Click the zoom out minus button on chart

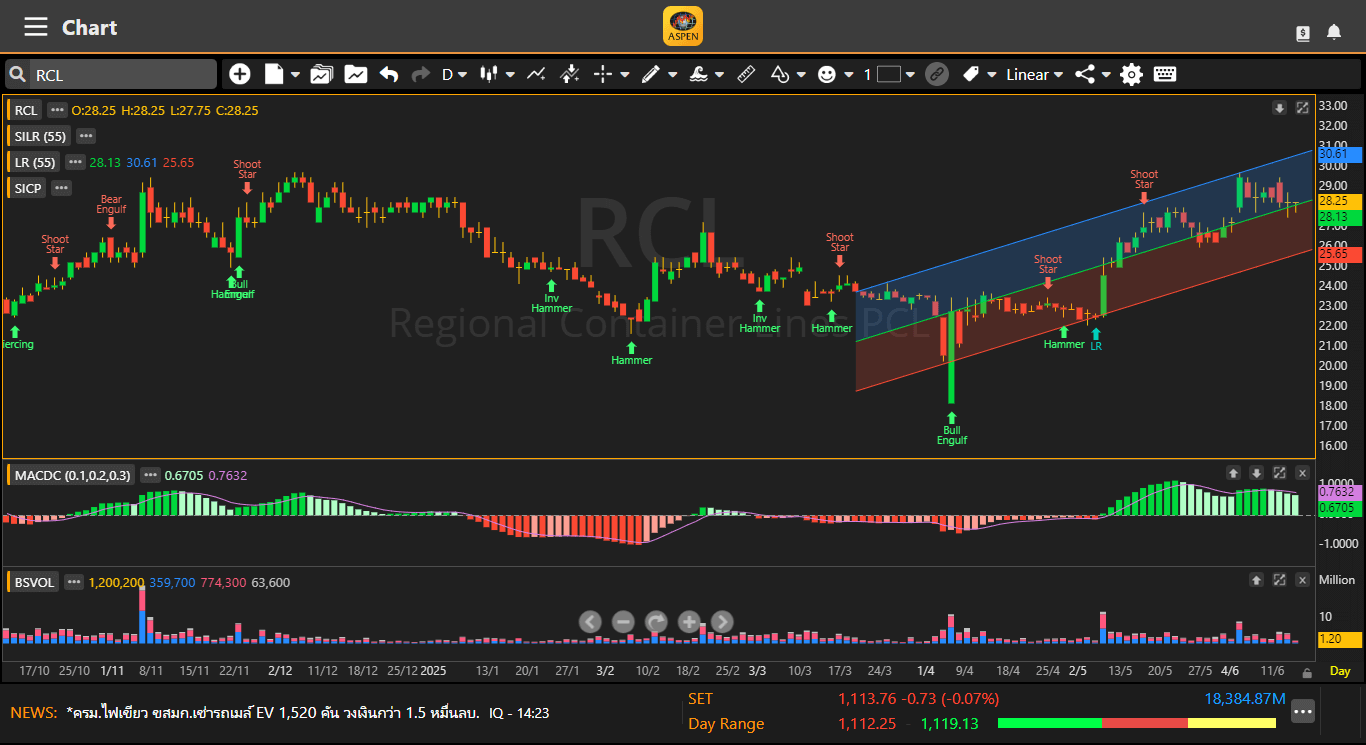tap(623, 622)
